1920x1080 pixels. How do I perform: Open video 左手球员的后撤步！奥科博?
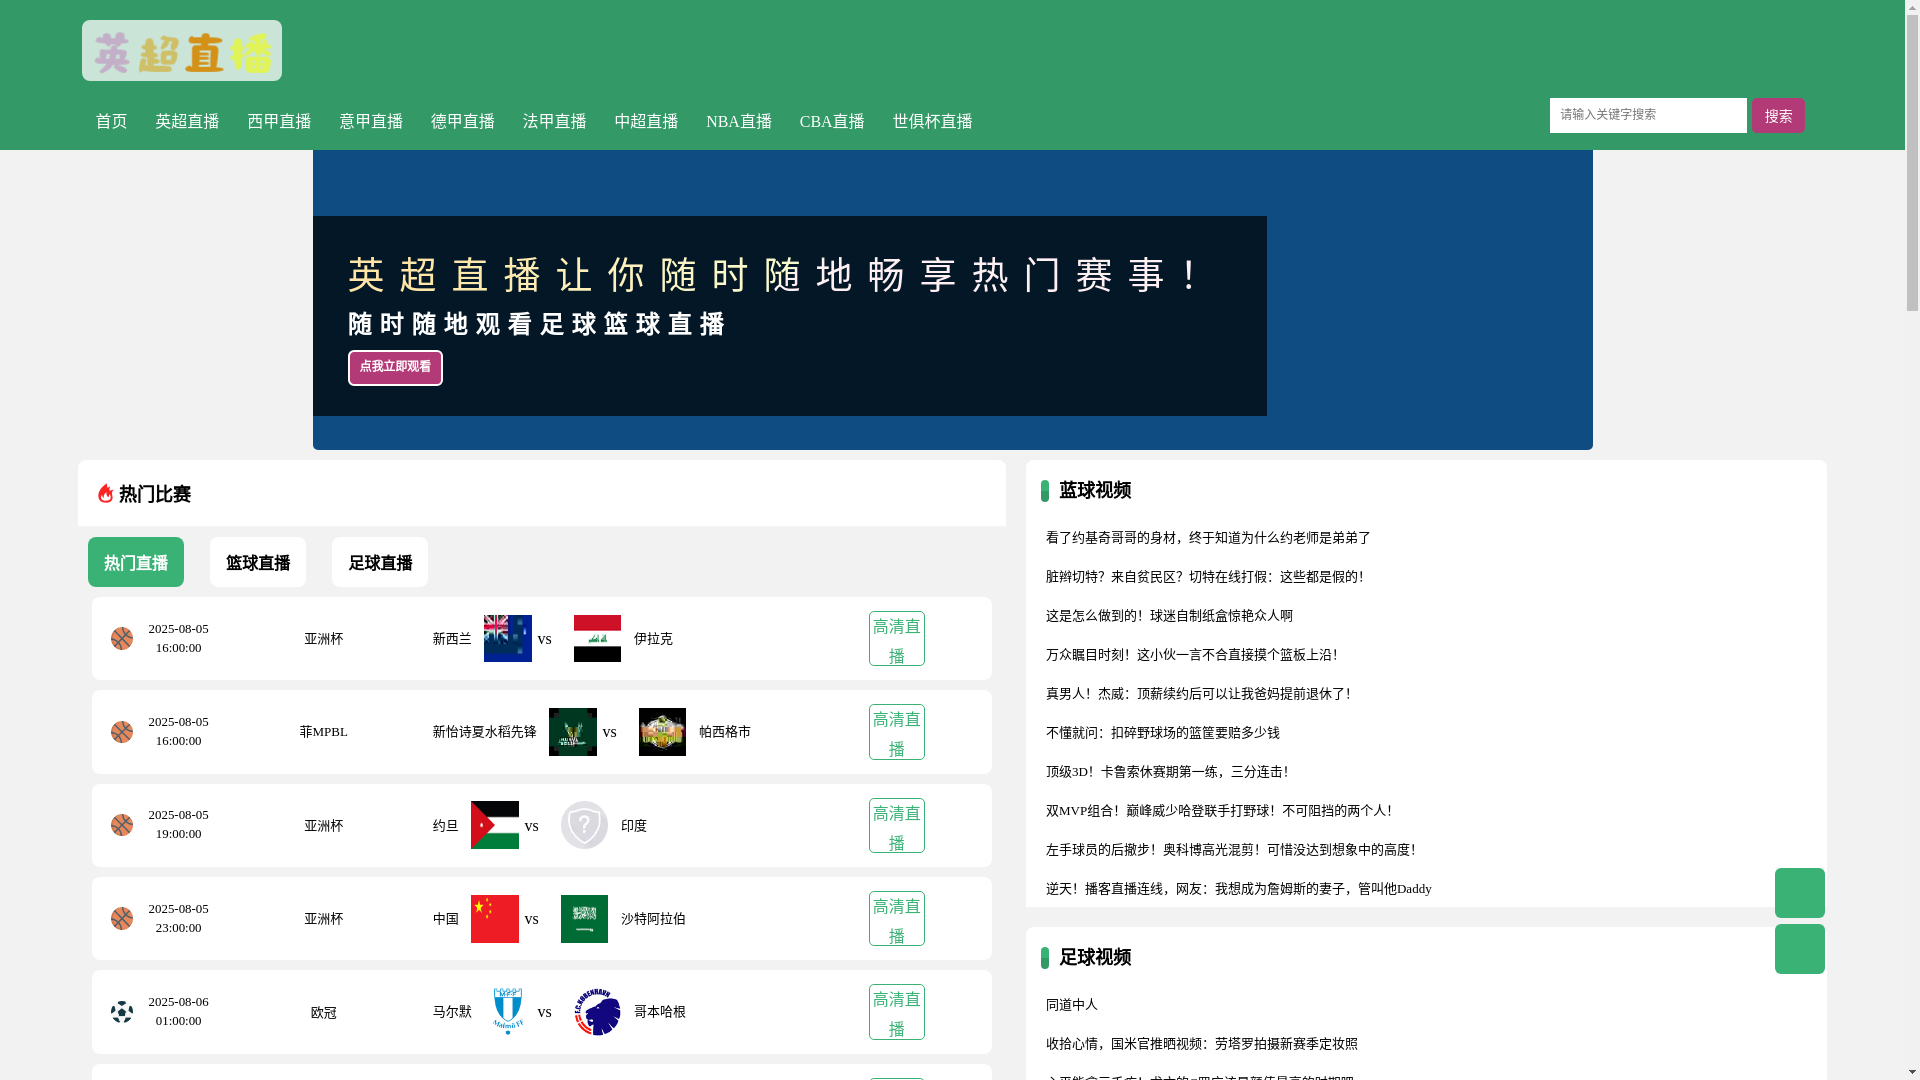point(1231,850)
